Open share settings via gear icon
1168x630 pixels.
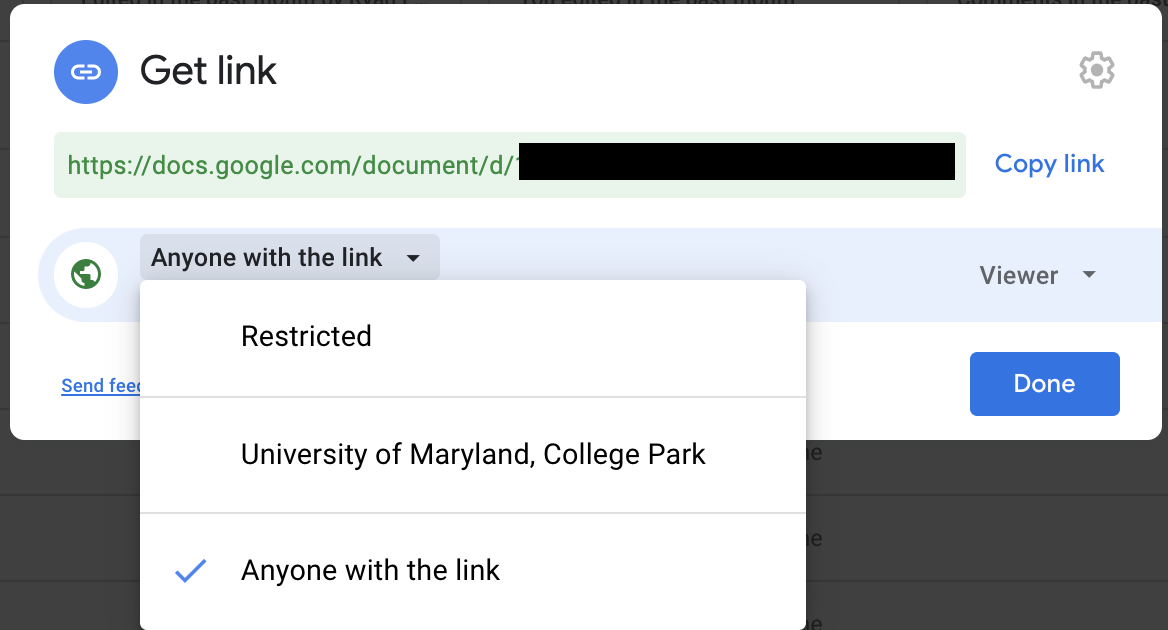(x=1097, y=71)
